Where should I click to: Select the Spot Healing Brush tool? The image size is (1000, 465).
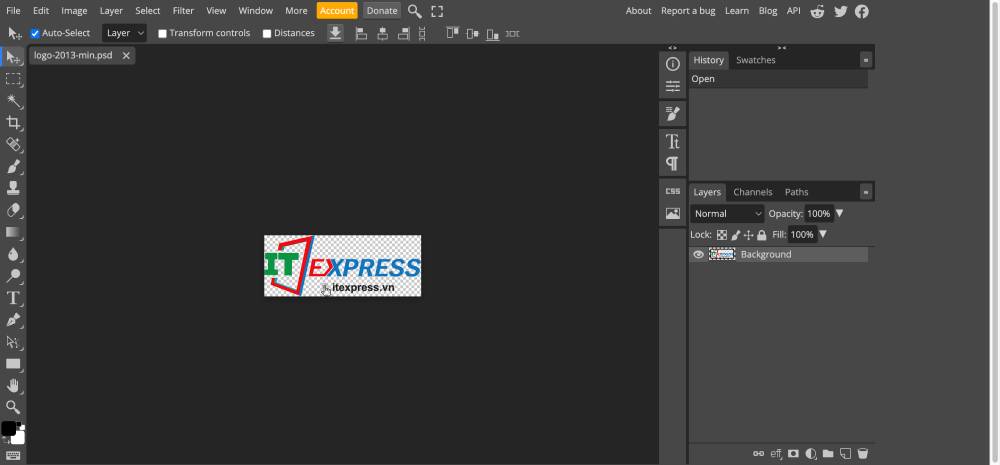(13, 145)
